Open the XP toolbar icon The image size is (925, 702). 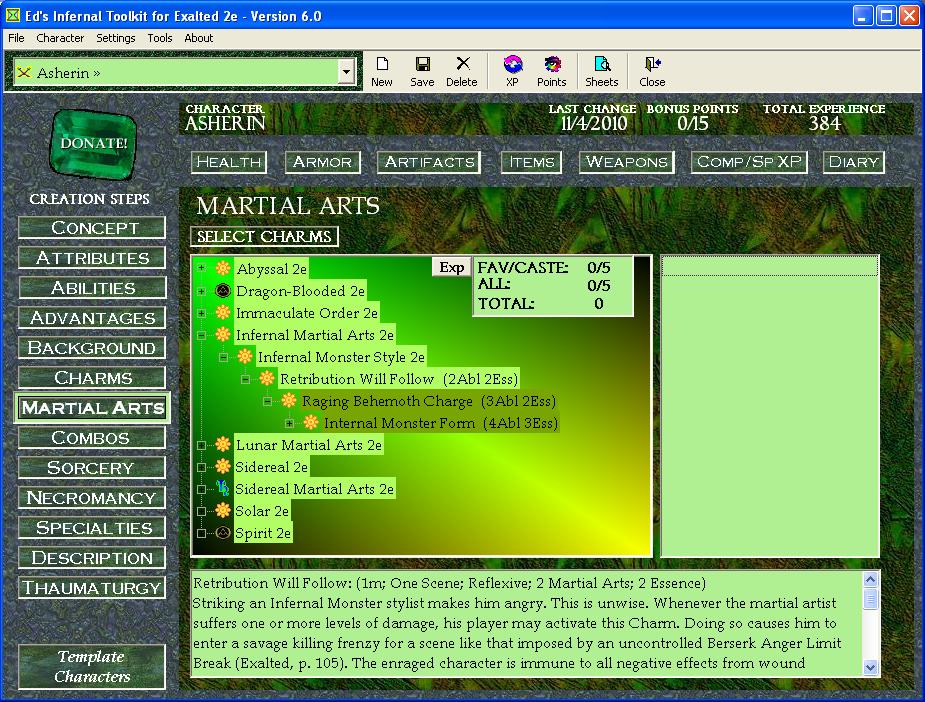tap(513, 64)
